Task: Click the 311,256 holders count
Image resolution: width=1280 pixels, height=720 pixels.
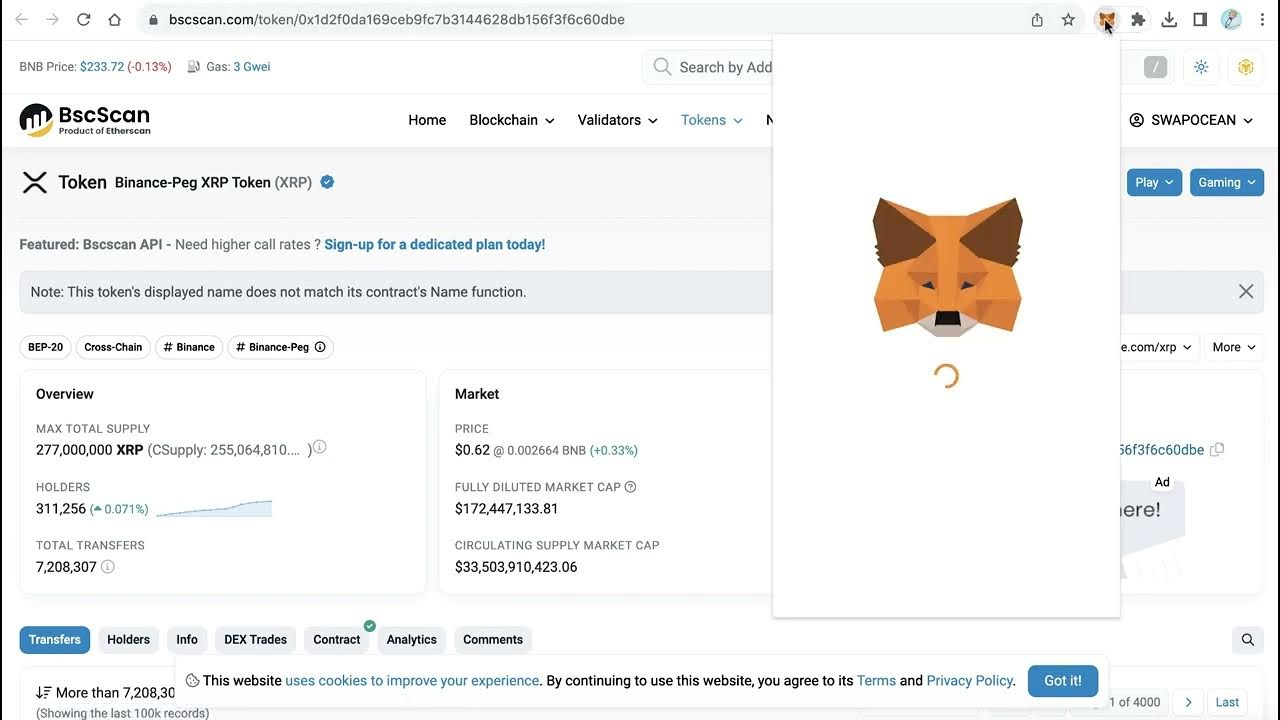Action: click(61, 509)
